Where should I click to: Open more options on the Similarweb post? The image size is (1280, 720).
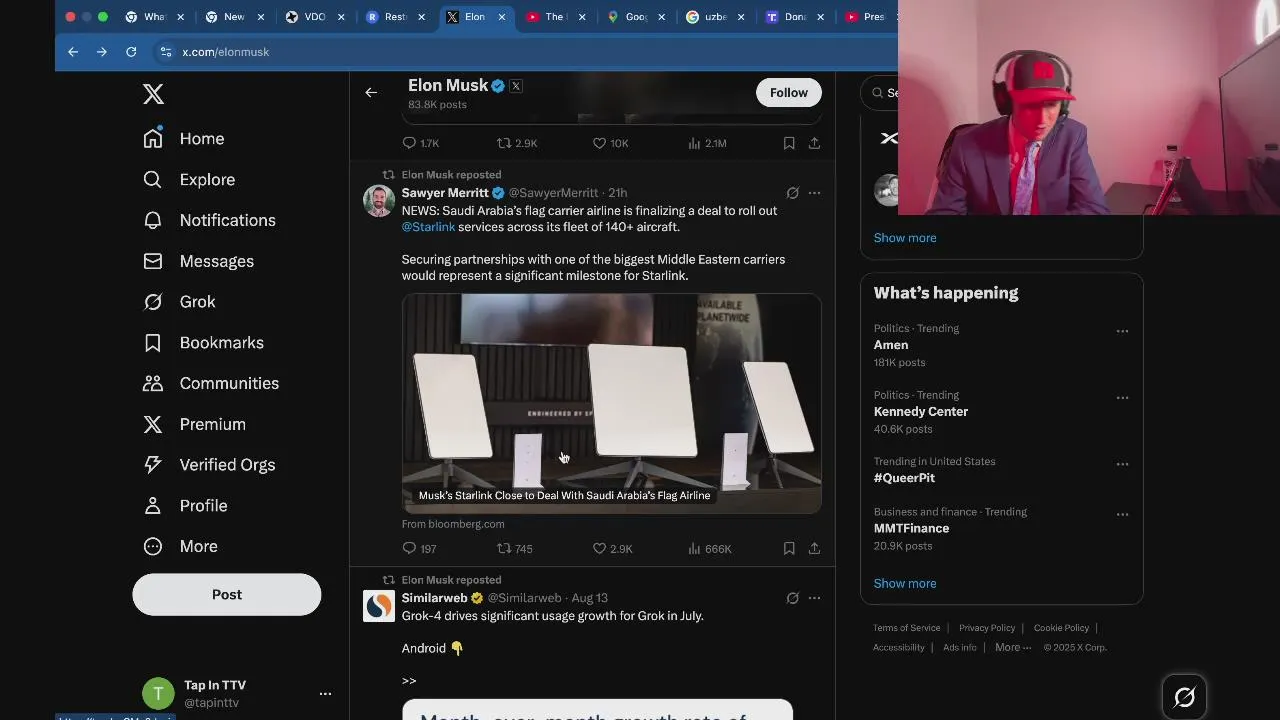pos(814,598)
